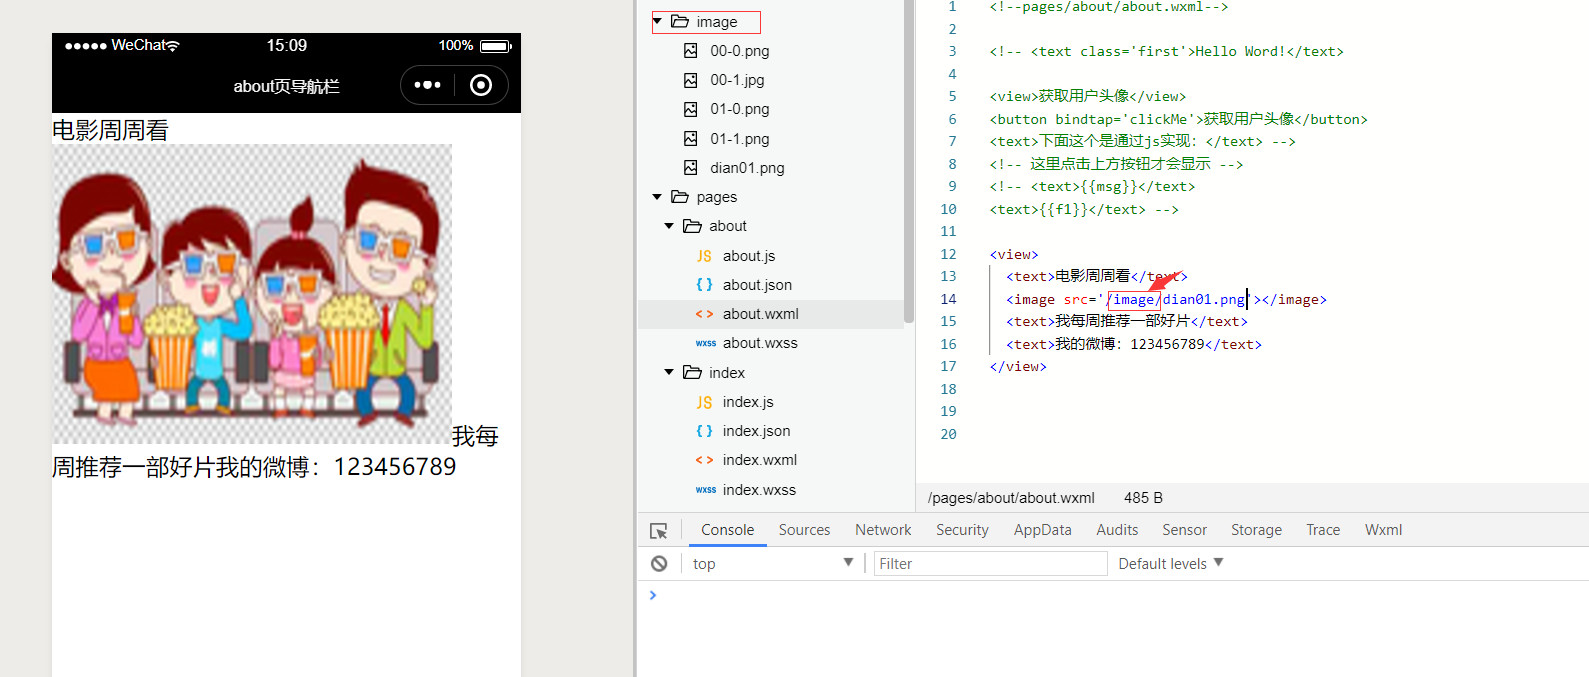Collapse the index folder arrow
This screenshot has width=1589, height=677.
pyautogui.click(x=669, y=372)
